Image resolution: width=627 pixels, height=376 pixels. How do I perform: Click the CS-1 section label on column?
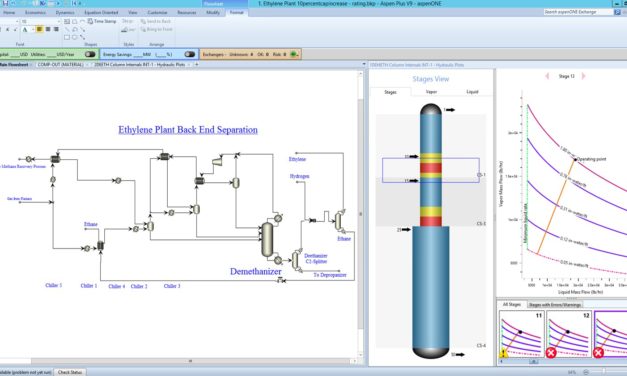tap(481, 175)
